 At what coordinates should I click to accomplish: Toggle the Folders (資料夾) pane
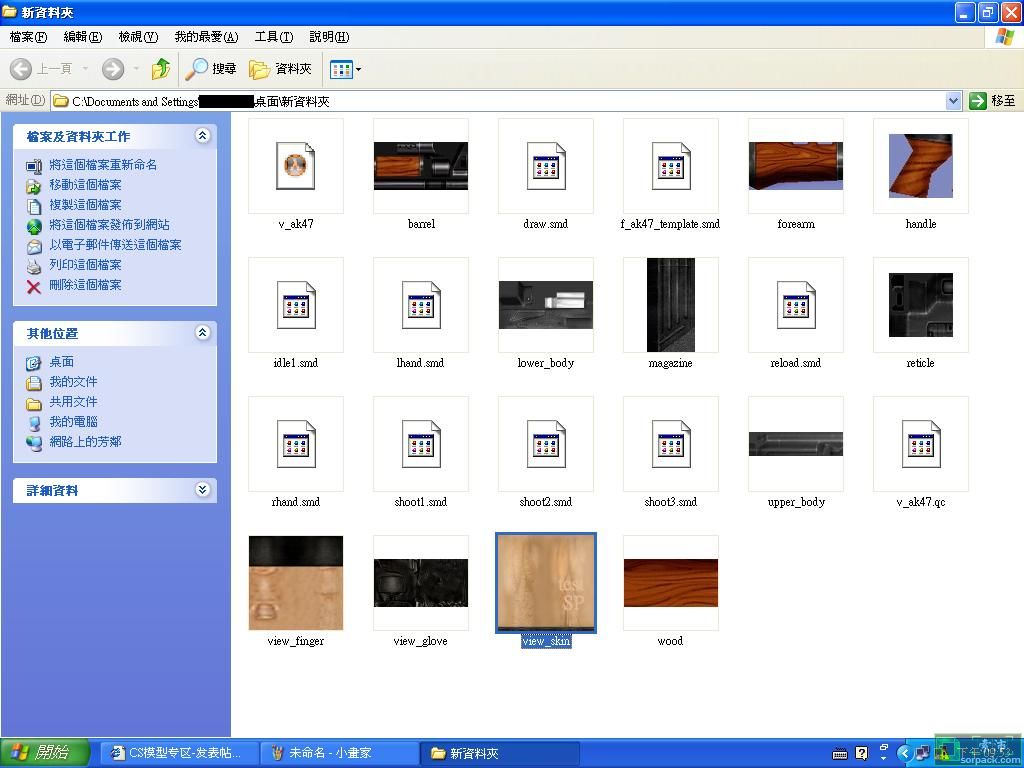tap(281, 69)
